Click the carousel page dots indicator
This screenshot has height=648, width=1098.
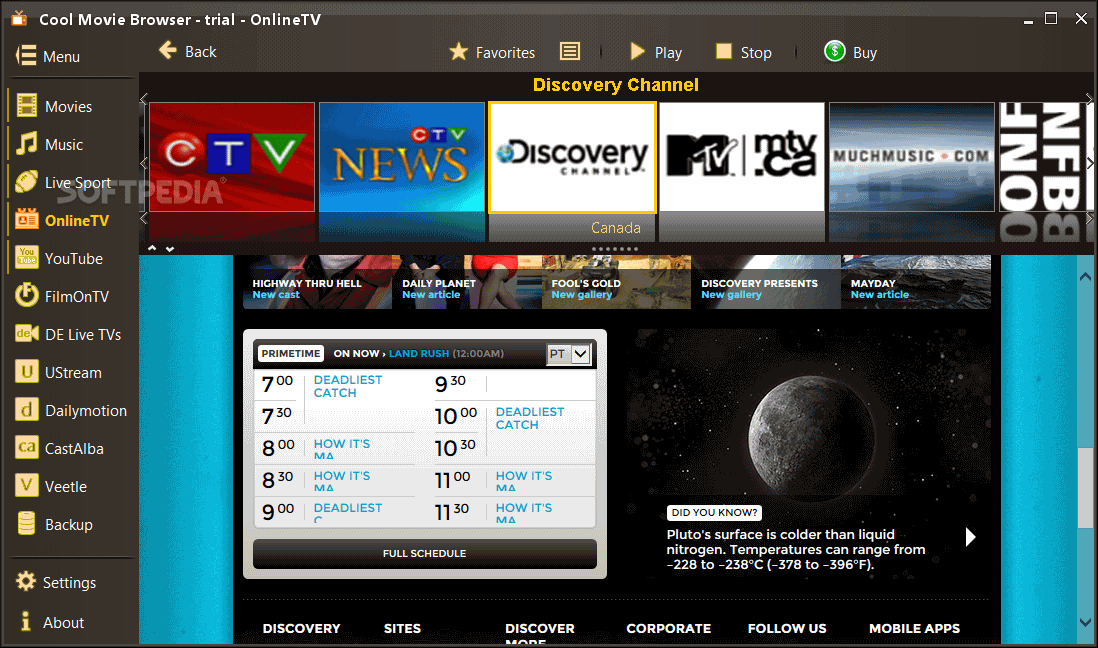point(615,249)
